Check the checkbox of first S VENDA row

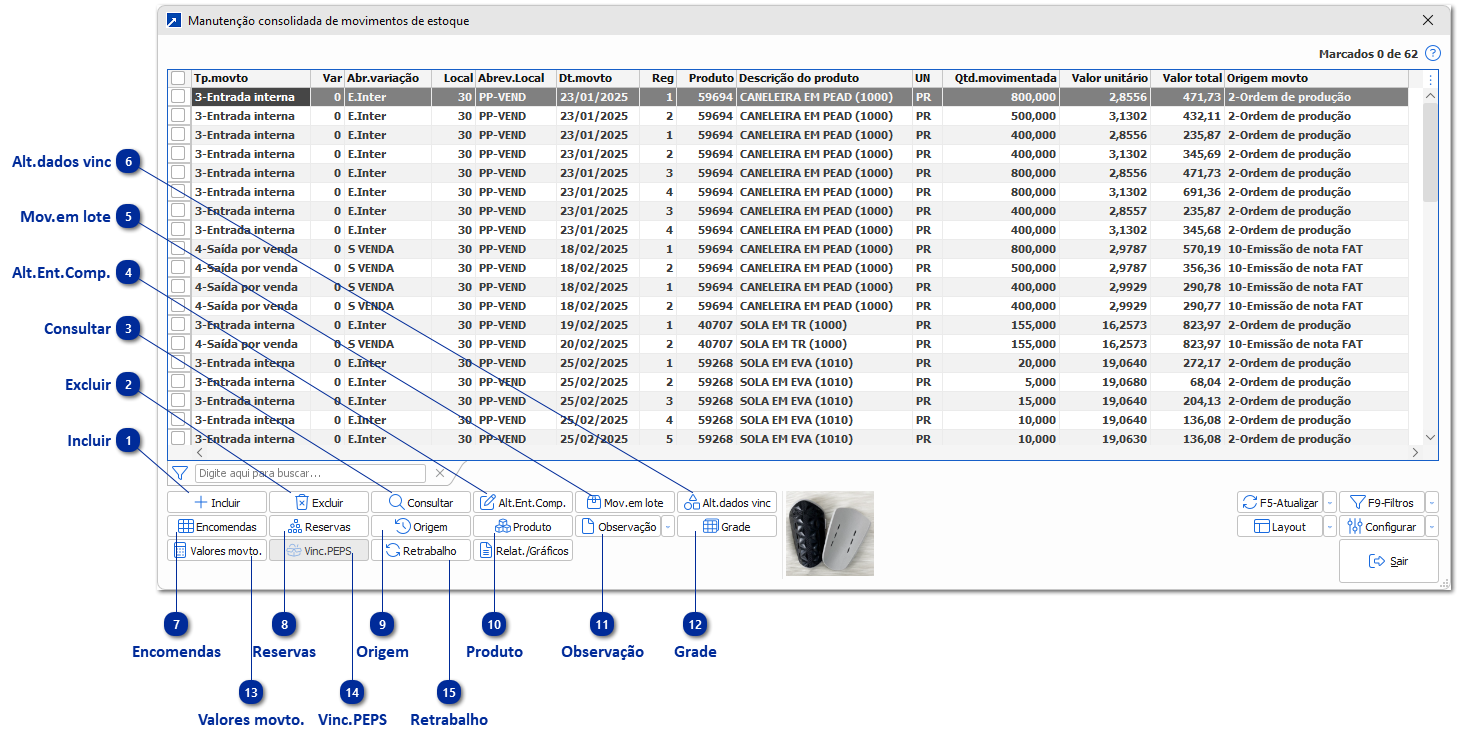click(178, 249)
